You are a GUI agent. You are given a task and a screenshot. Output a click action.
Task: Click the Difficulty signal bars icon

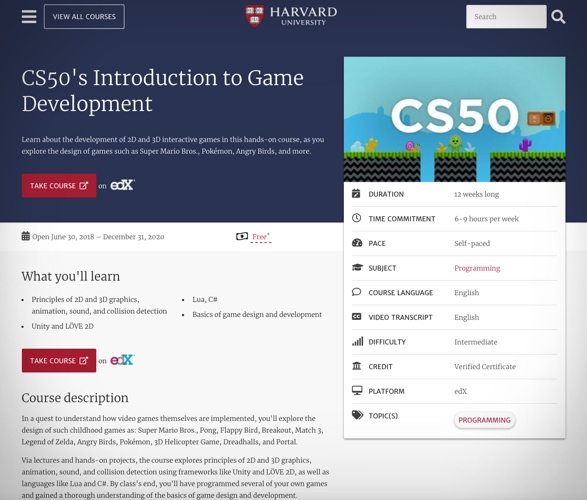pos(358,341)
